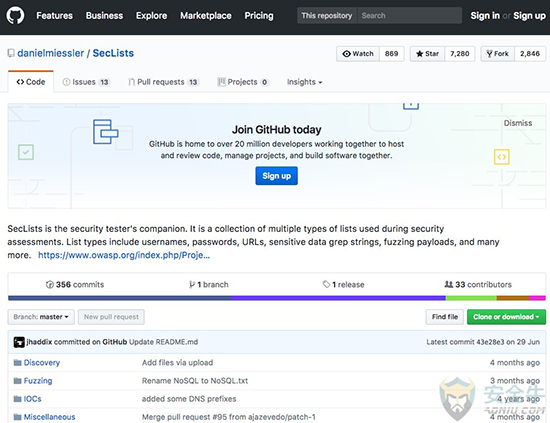This screenshot has height=423, width=550.
Task: Open the Clone or download dropdown
Action: (506, 317)
